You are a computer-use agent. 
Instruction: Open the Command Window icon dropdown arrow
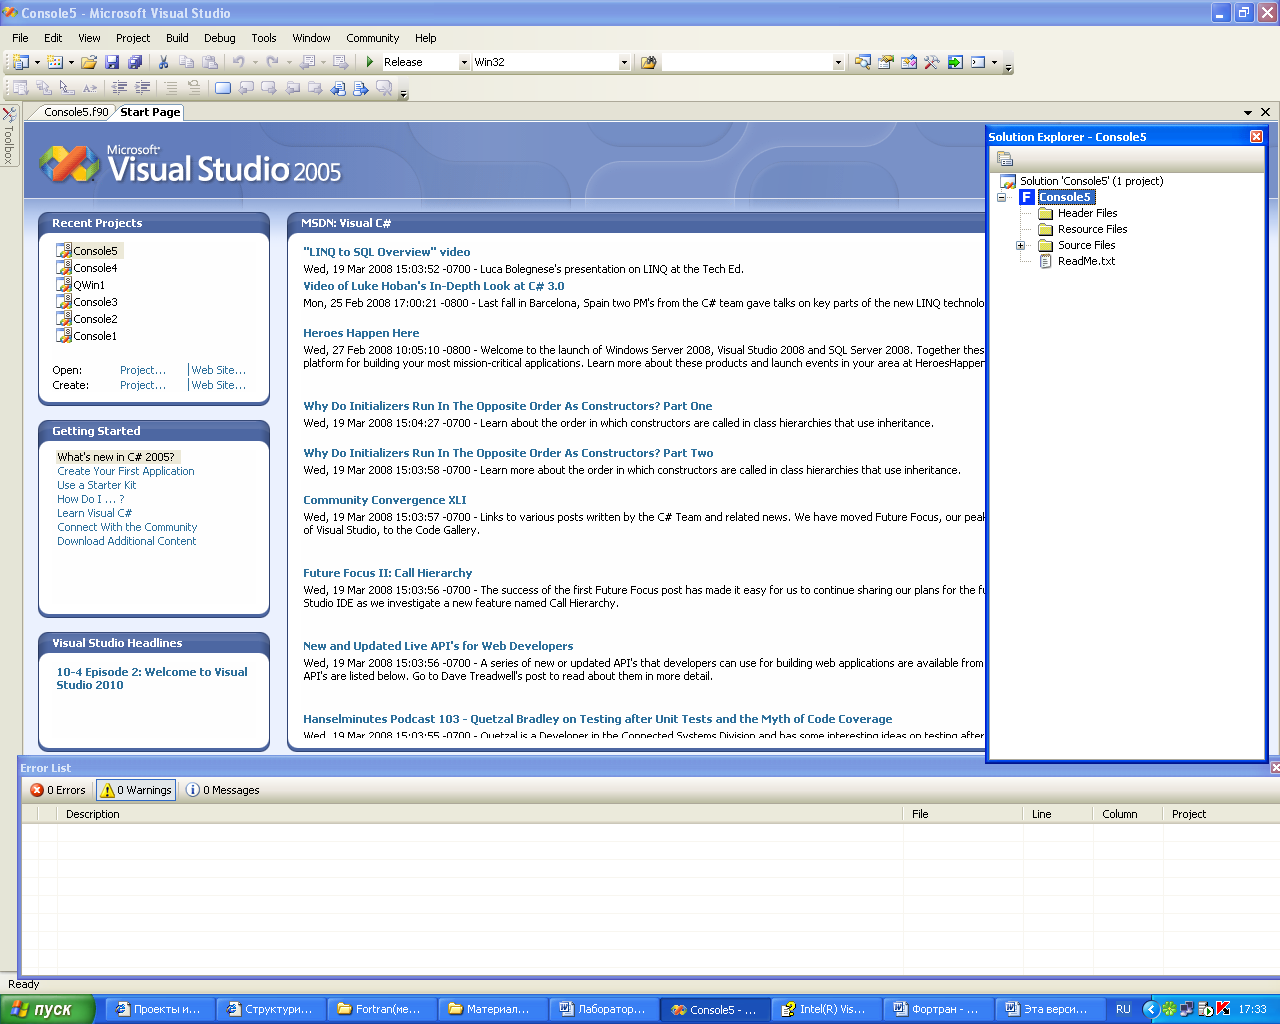point(994,62)
